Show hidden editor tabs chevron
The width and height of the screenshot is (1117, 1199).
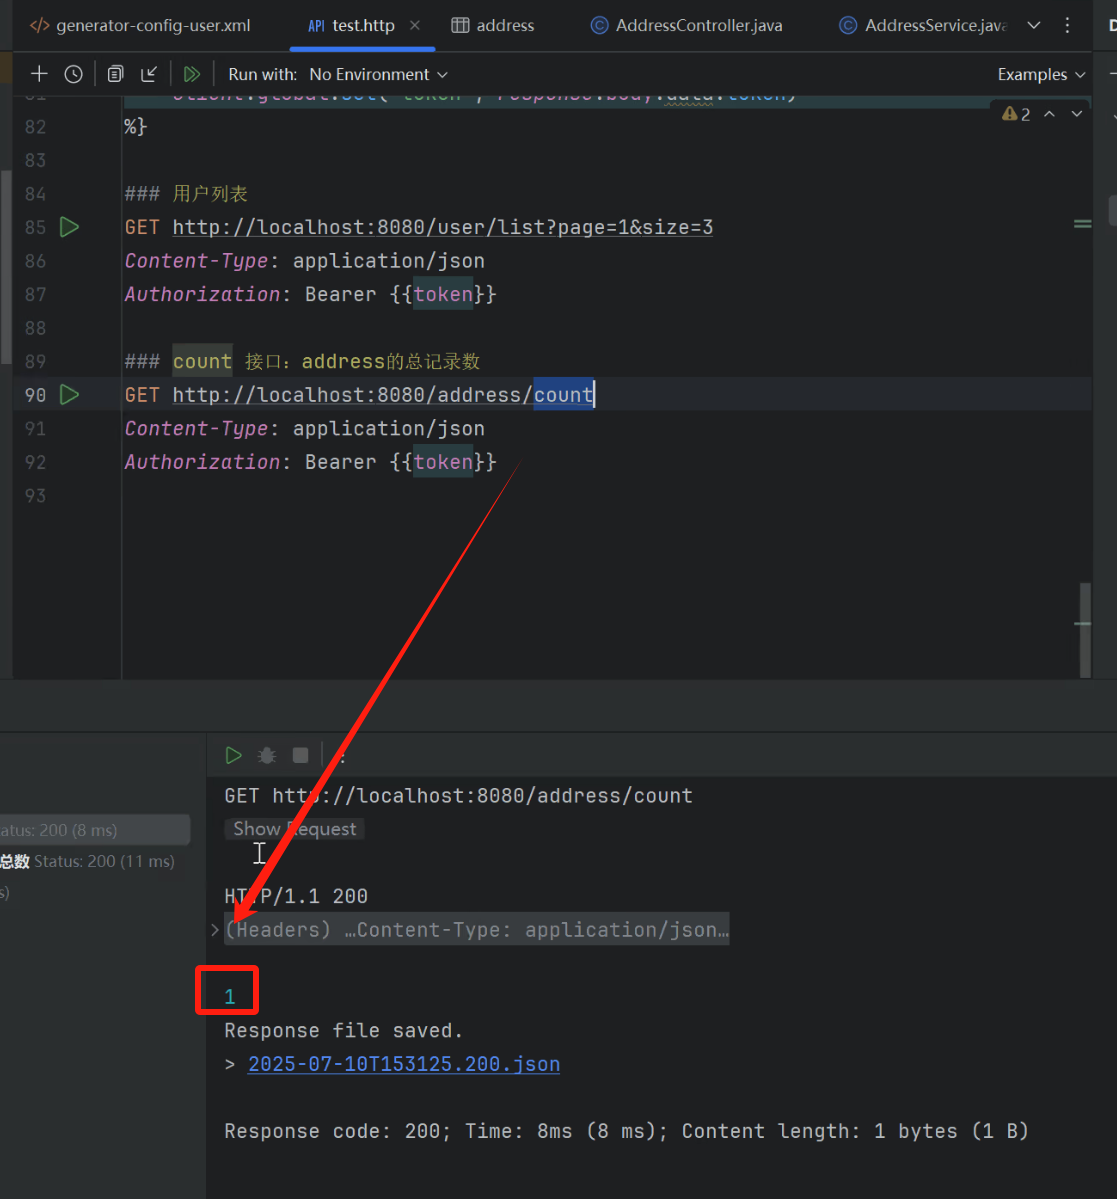click(x=1034, y=25)
